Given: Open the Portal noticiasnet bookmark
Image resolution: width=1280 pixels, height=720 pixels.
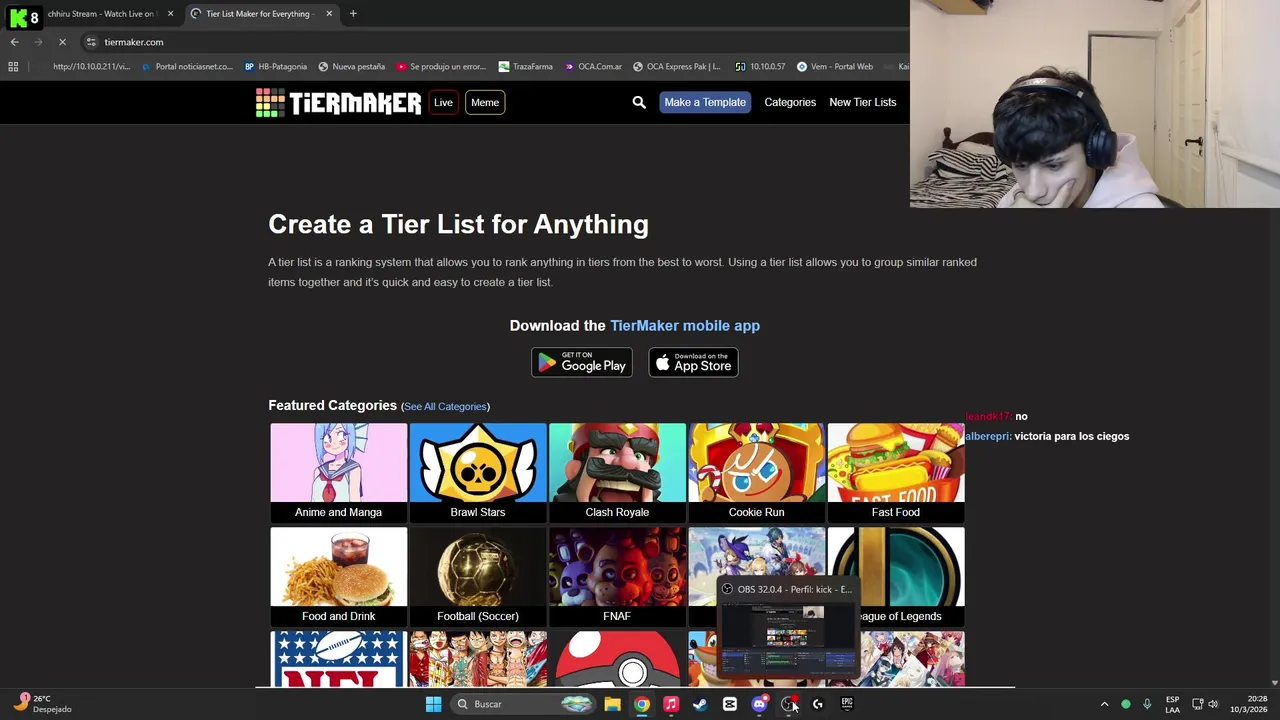Looking at the screenshot, I should 187,67.
